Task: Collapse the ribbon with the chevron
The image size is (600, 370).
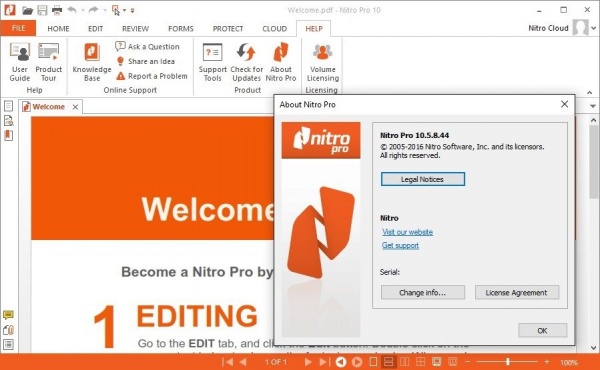Action: click(590, 93)
